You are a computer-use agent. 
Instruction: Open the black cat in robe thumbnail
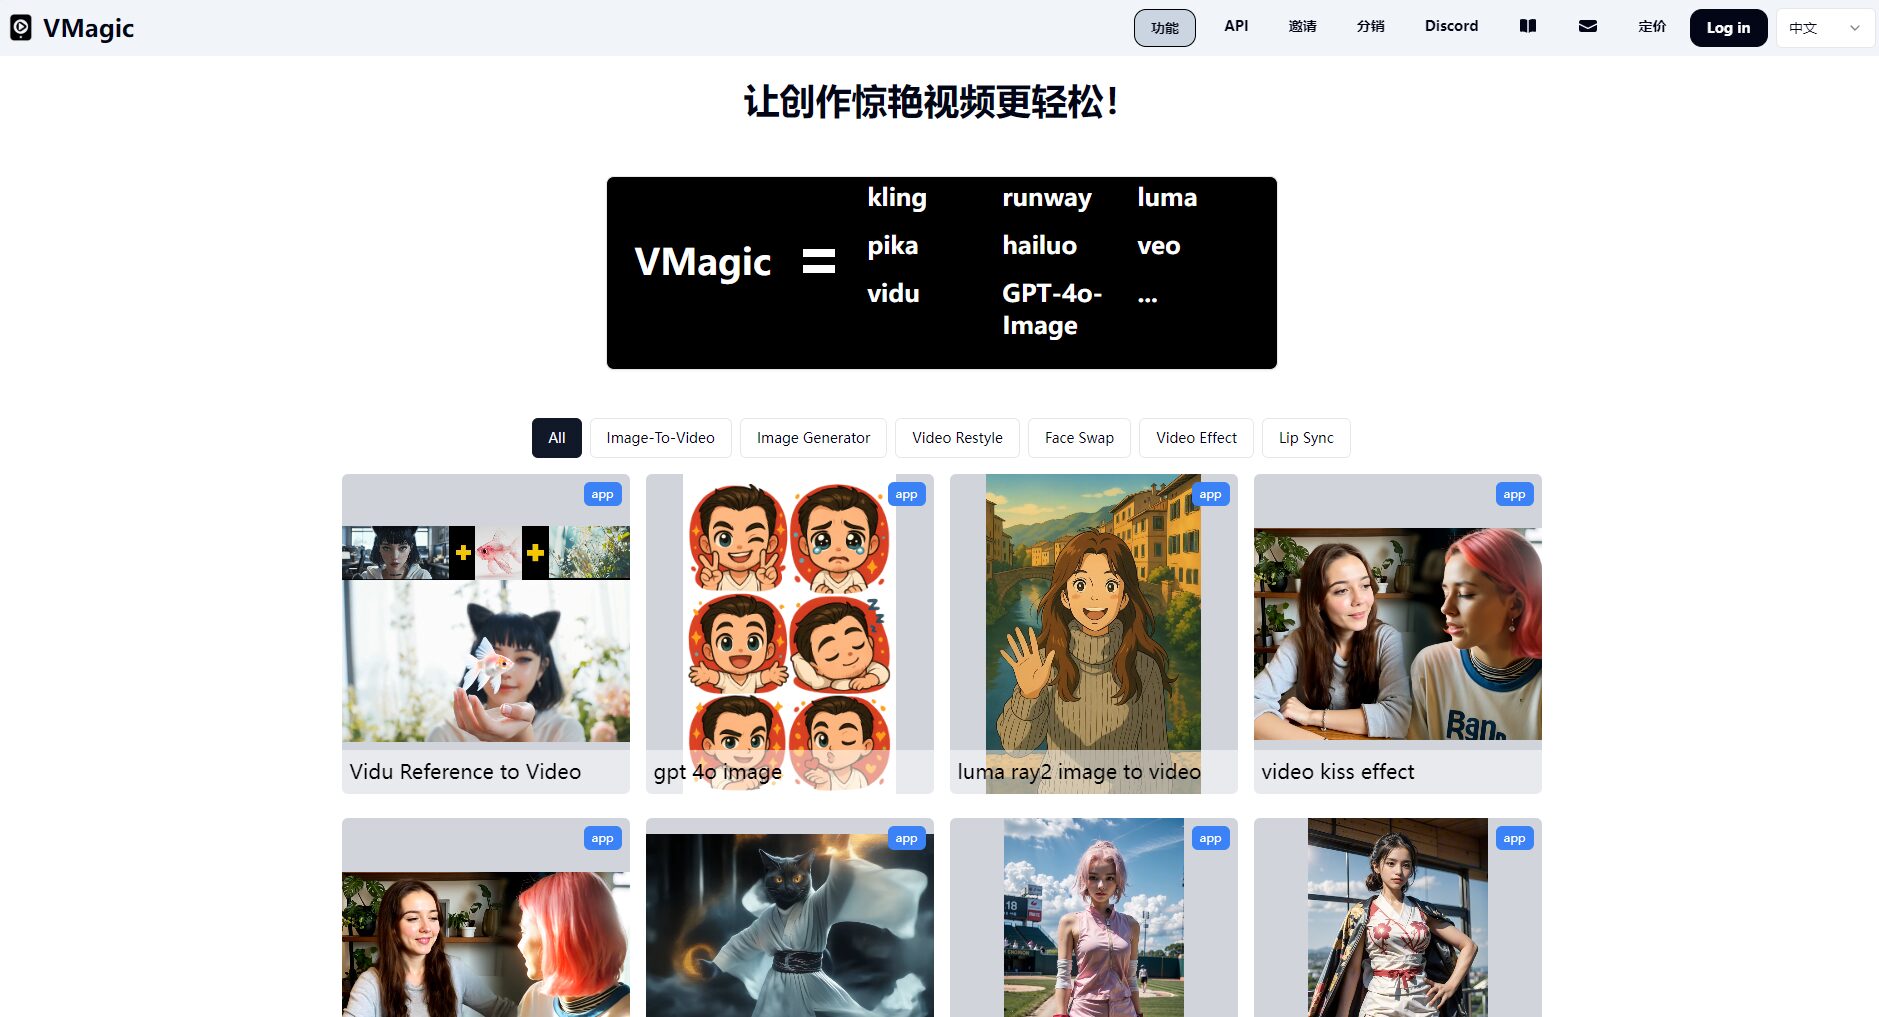tap(790, 925)
